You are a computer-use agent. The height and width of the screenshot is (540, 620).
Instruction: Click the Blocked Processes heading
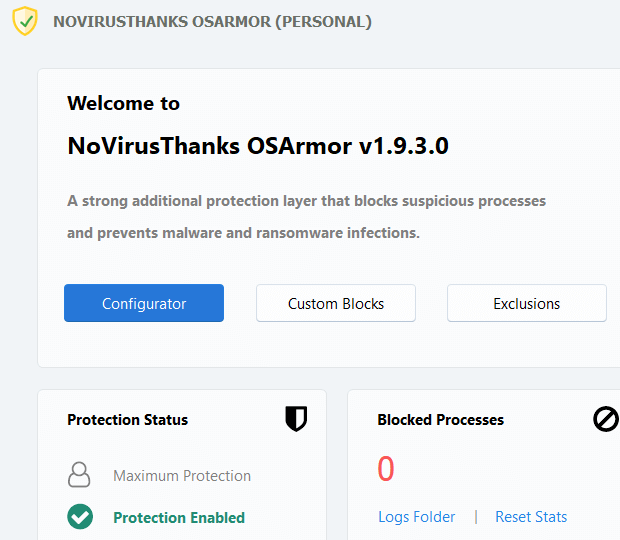tap(440, 420)
